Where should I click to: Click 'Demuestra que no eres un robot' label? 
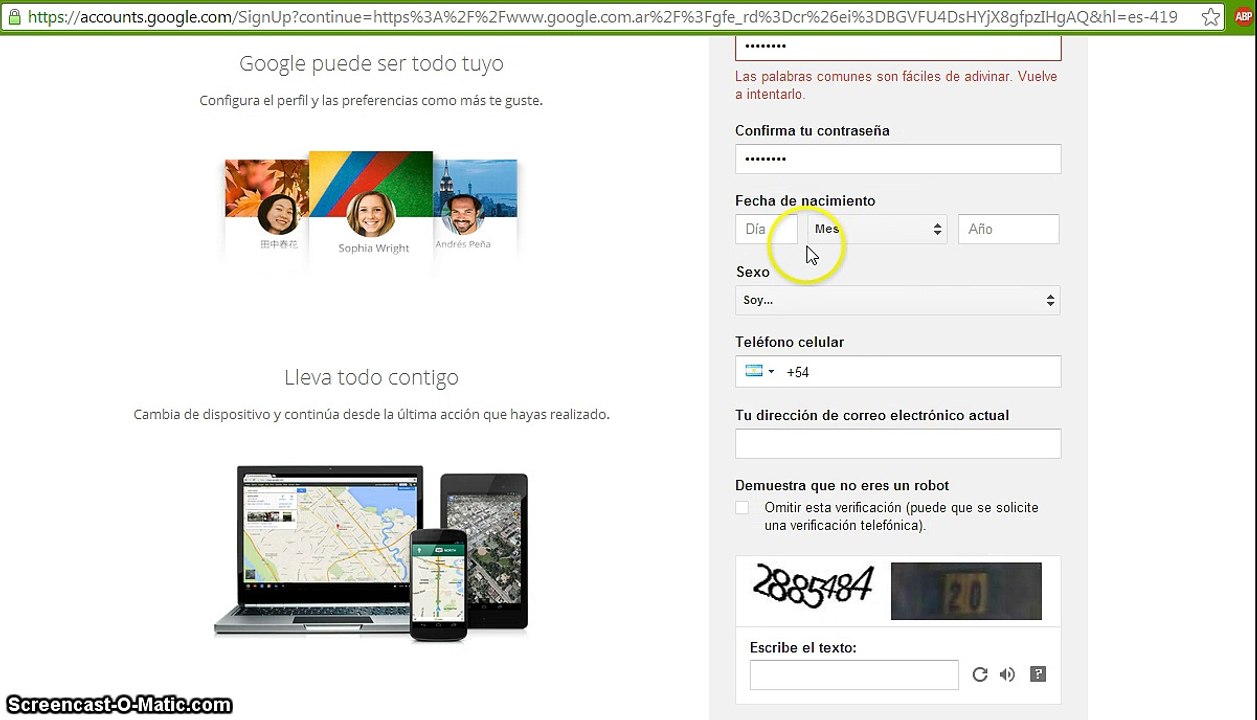click(x=842, y=485)
